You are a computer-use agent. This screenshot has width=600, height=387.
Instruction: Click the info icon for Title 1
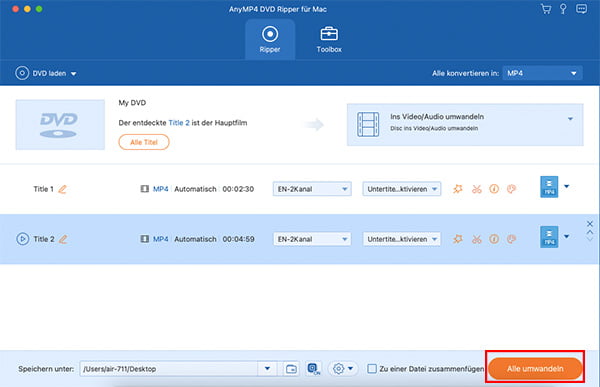coord(494,189)
